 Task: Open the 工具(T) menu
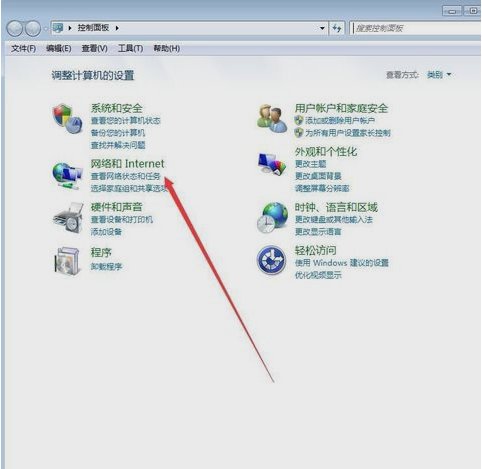[130, 49]
